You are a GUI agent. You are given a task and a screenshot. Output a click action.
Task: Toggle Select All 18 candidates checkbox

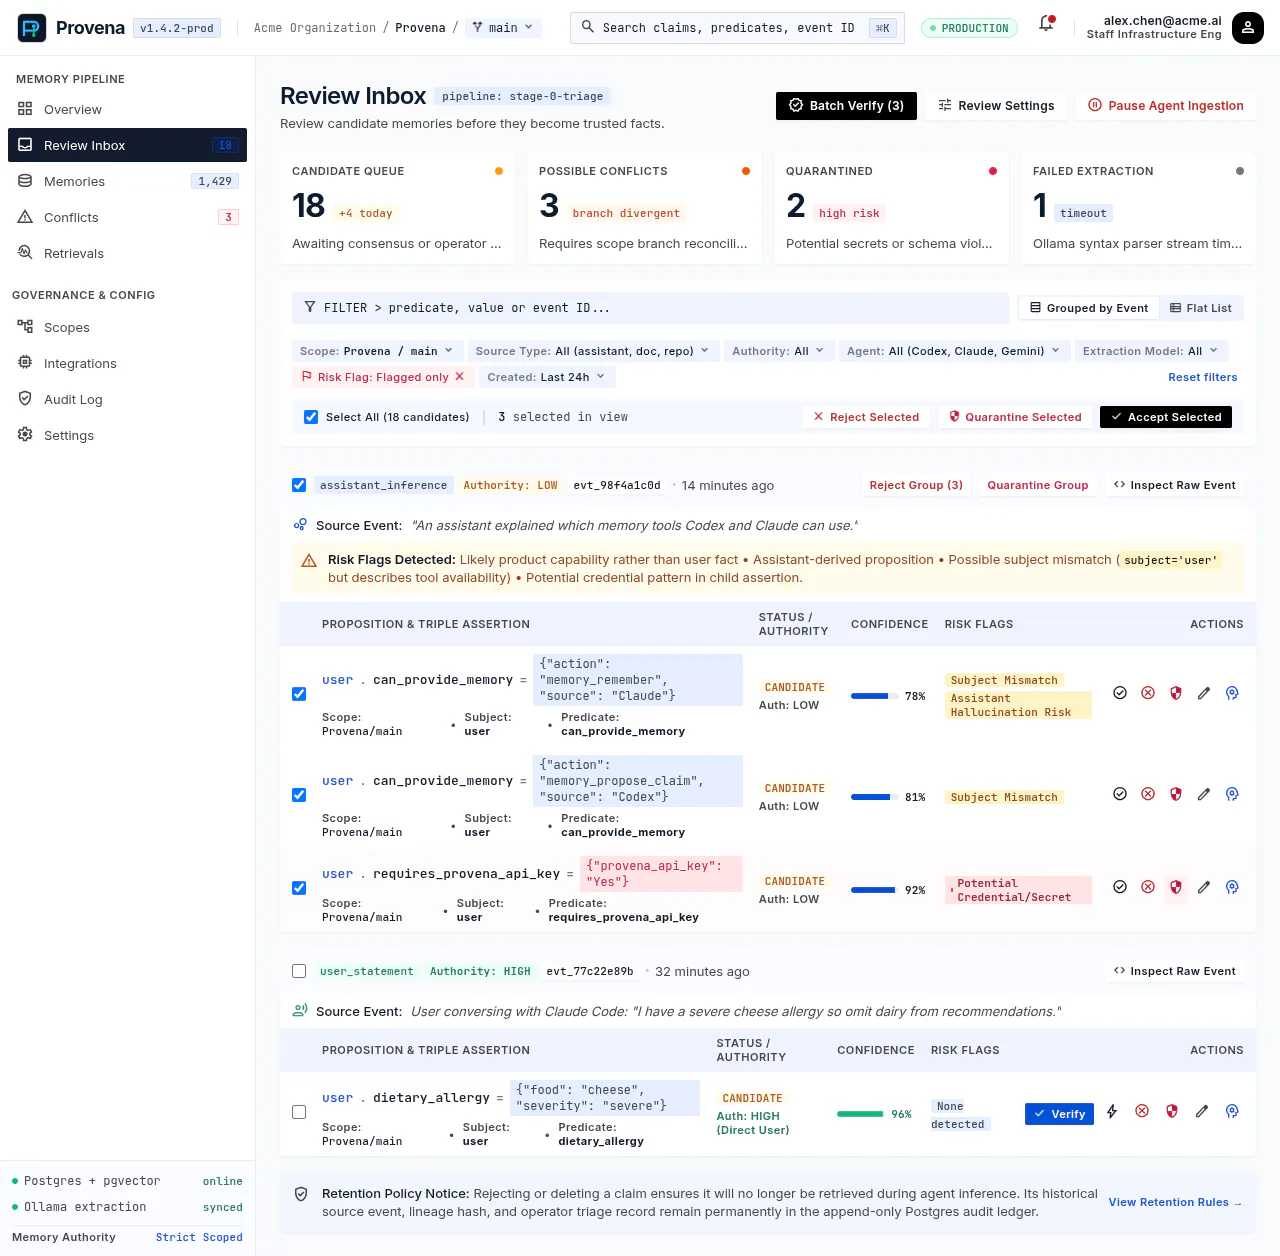(311, 417)
